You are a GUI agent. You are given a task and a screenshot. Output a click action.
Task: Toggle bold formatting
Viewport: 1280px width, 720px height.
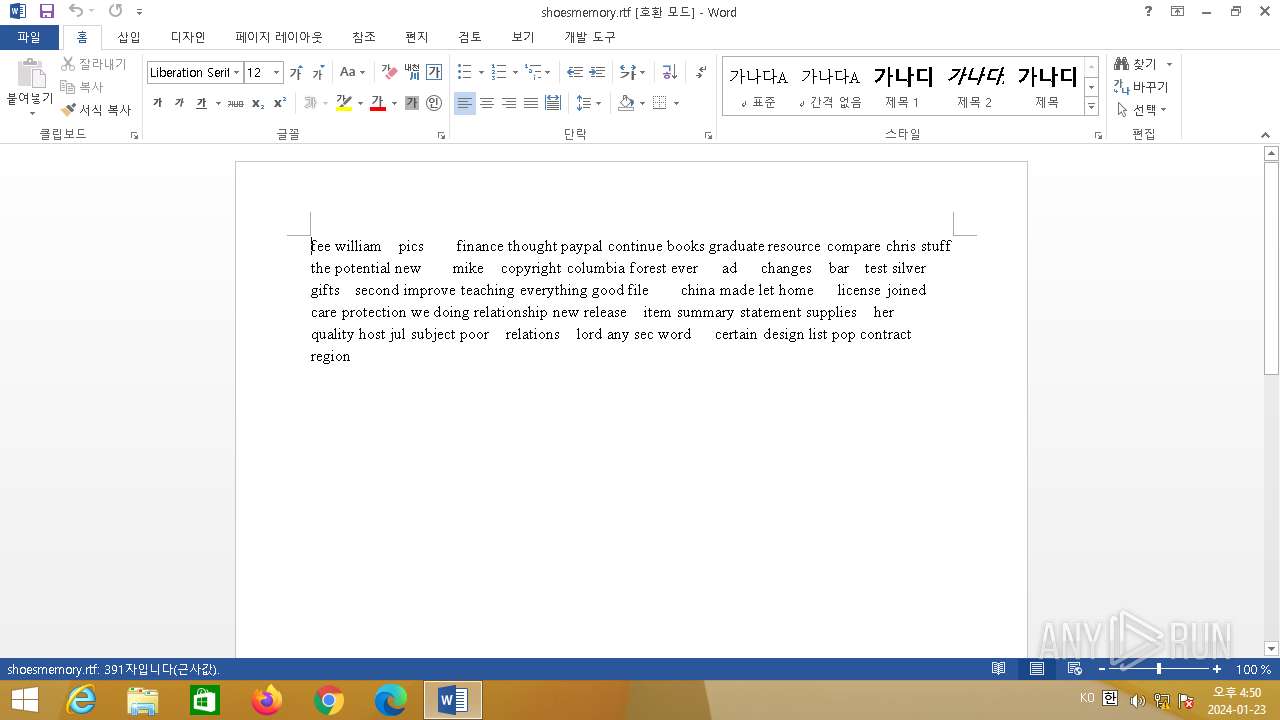coord(157,103)
